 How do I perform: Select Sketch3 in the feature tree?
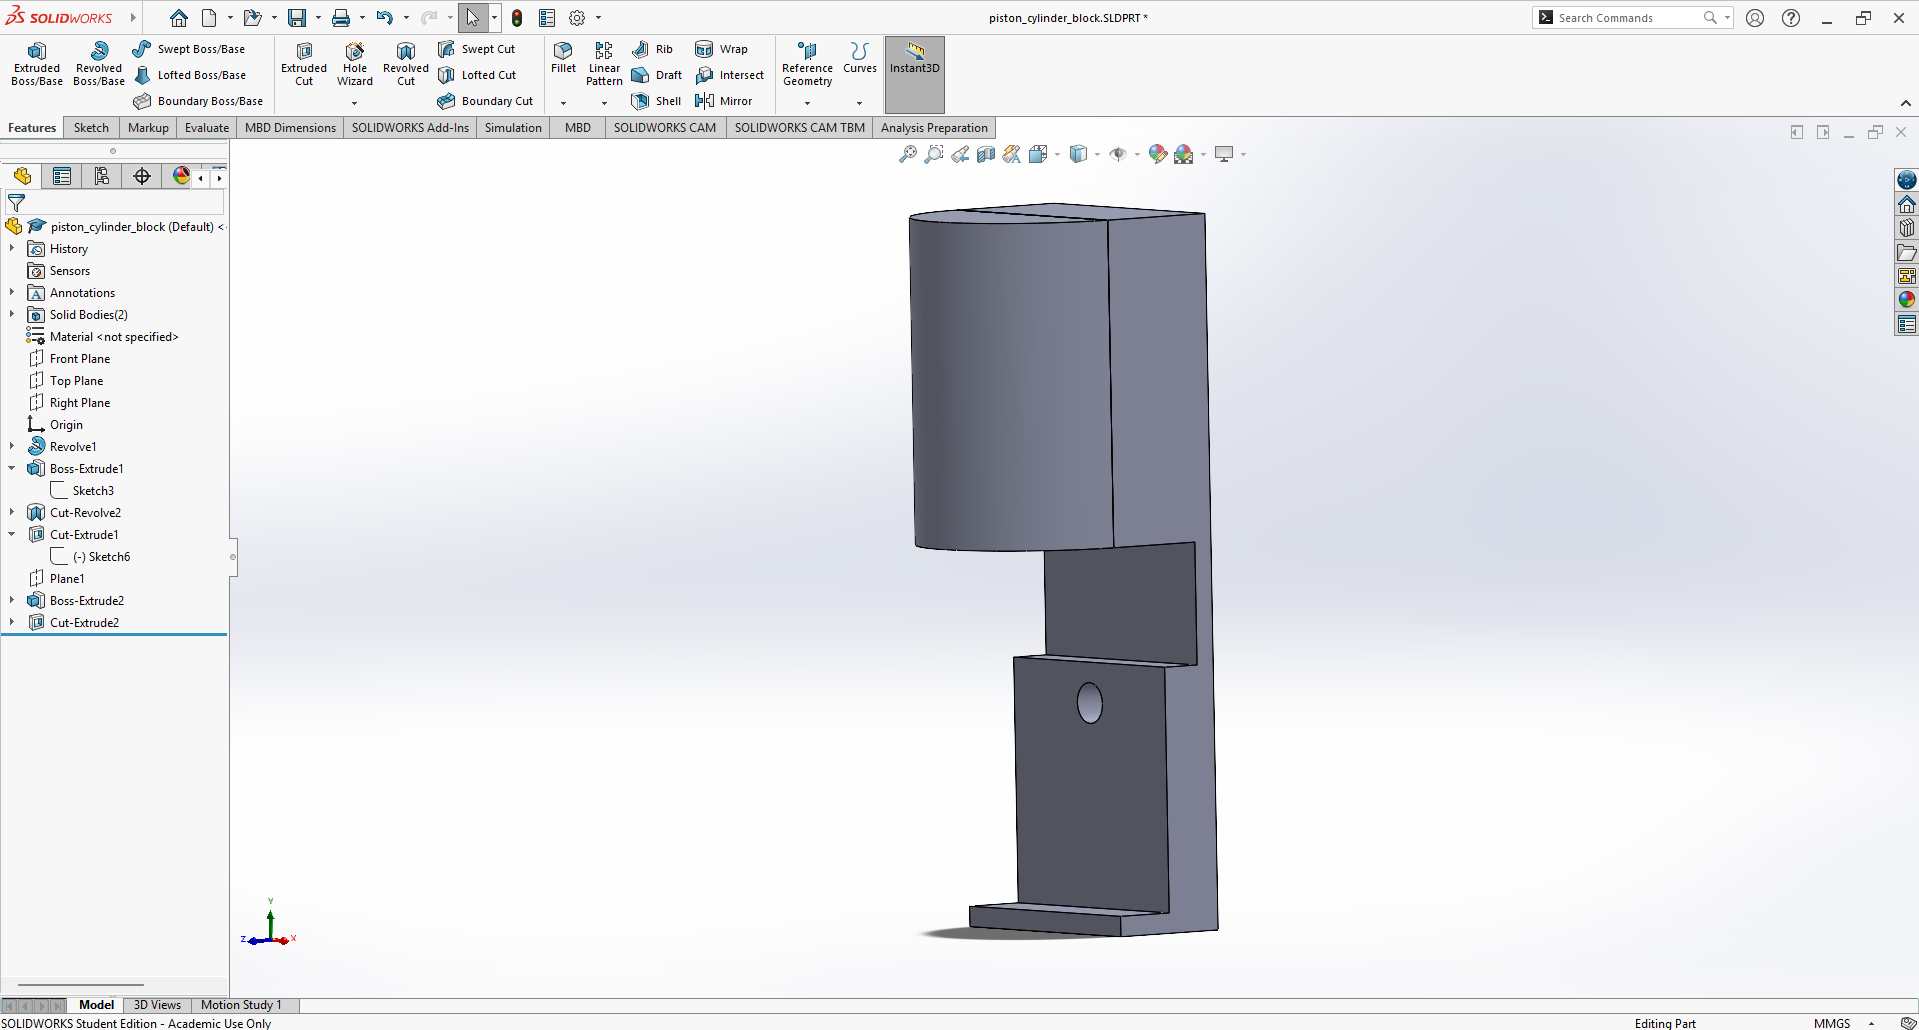[x=93, y=491]
